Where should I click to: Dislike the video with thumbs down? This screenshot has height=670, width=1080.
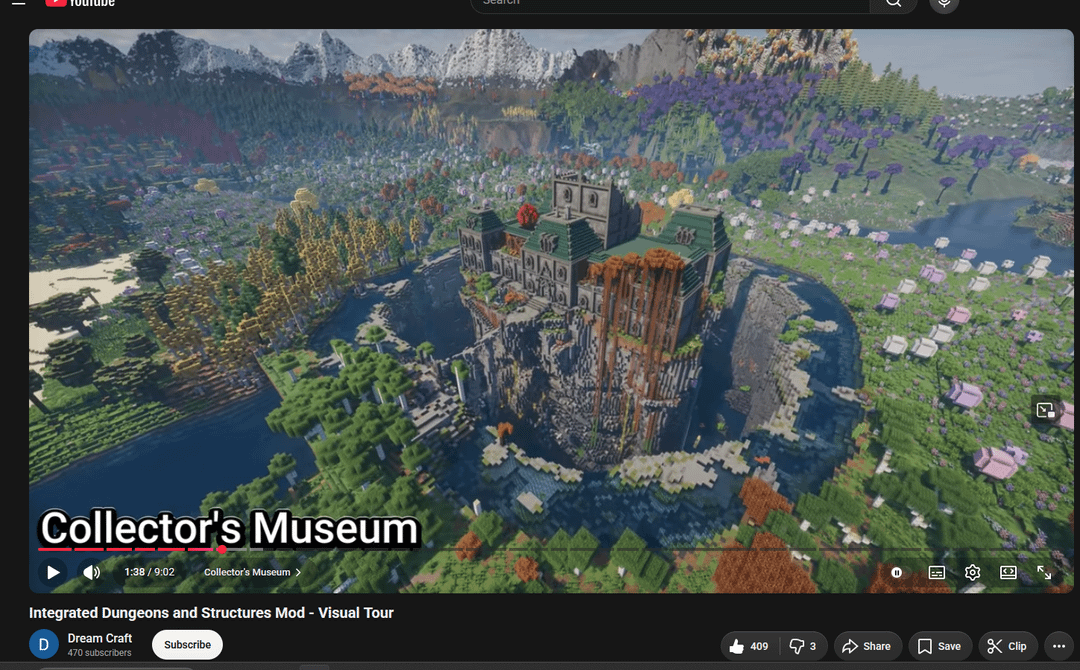(x=803, y=646)
